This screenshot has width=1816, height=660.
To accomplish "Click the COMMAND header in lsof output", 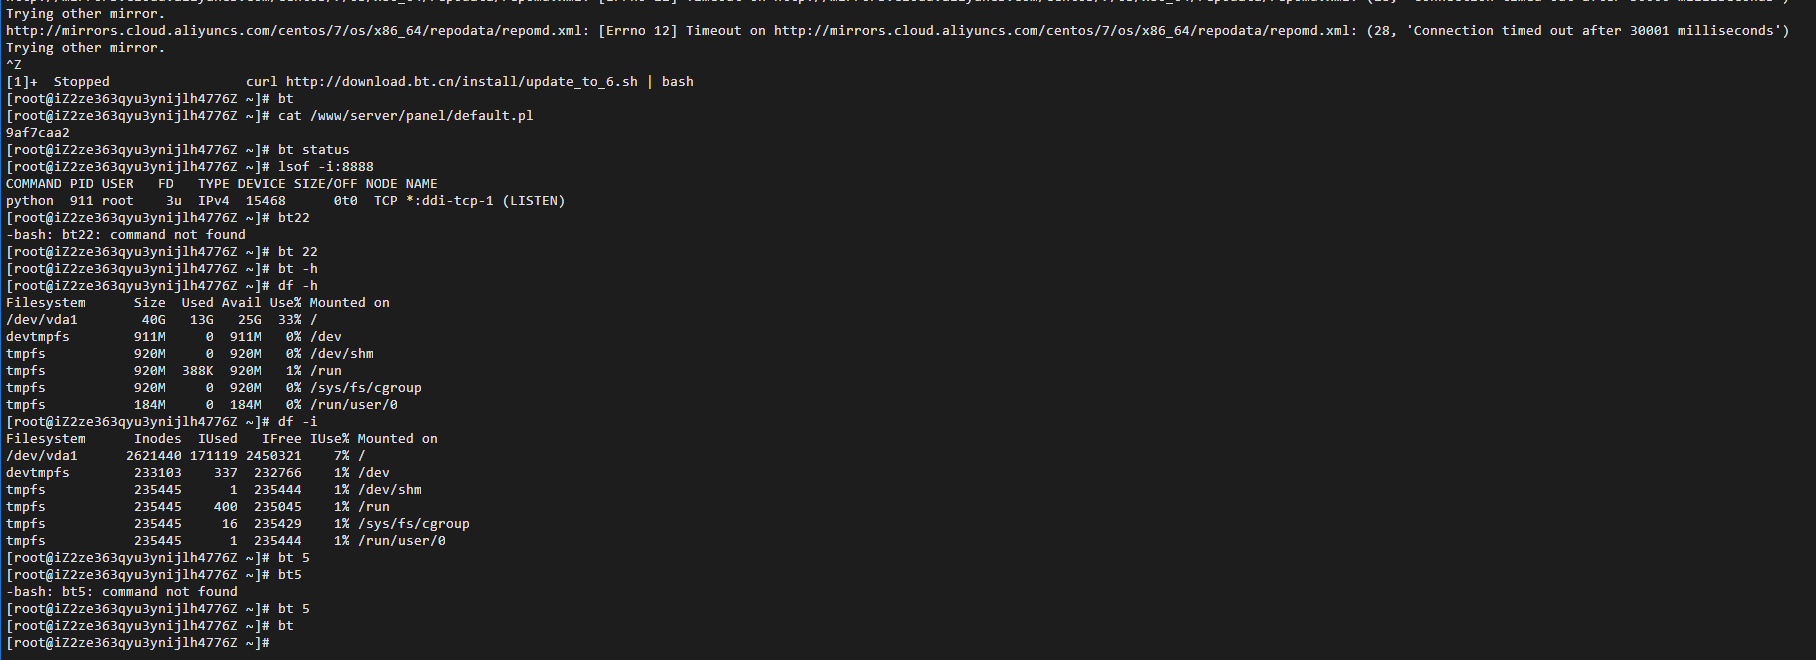I will [34, 184].
